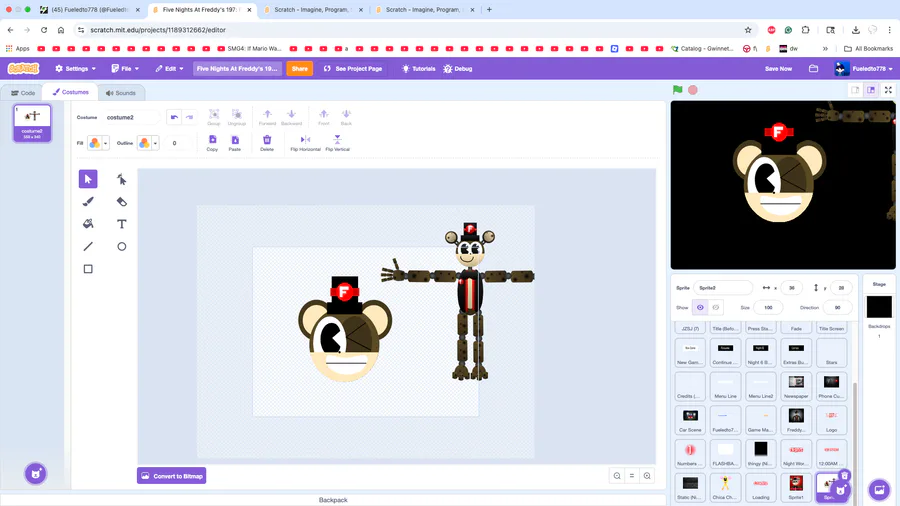
Task: Enter full screen stage mode
Action: tap(888, 90)
